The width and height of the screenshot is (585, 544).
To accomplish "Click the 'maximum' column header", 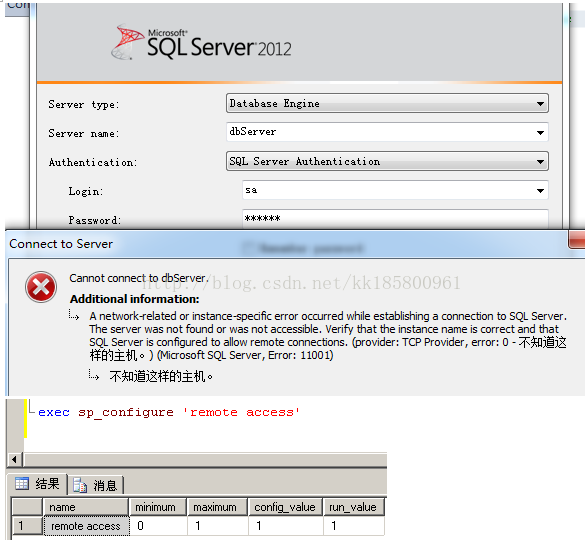I will (x=217, y=507).
